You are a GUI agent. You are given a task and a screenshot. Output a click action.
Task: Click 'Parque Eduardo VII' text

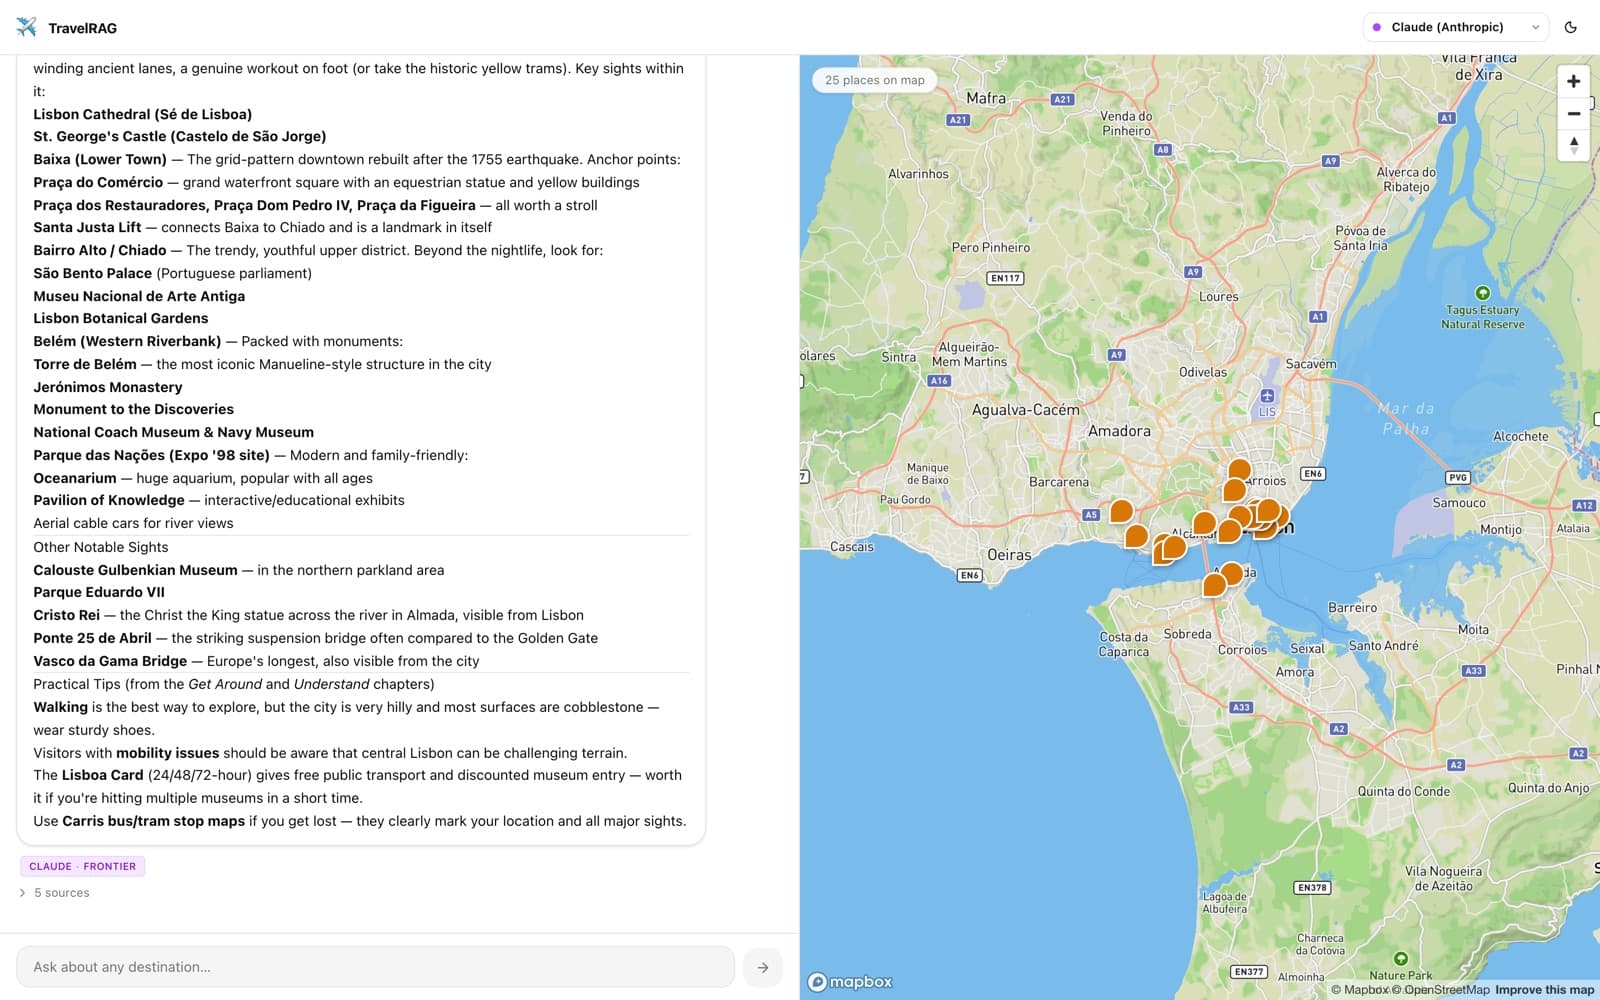click(99, 592)
